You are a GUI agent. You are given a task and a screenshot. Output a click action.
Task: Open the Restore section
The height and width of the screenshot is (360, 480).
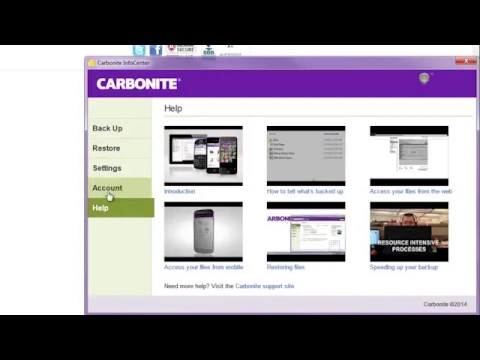pyautogui.click(x=120, y=148)
